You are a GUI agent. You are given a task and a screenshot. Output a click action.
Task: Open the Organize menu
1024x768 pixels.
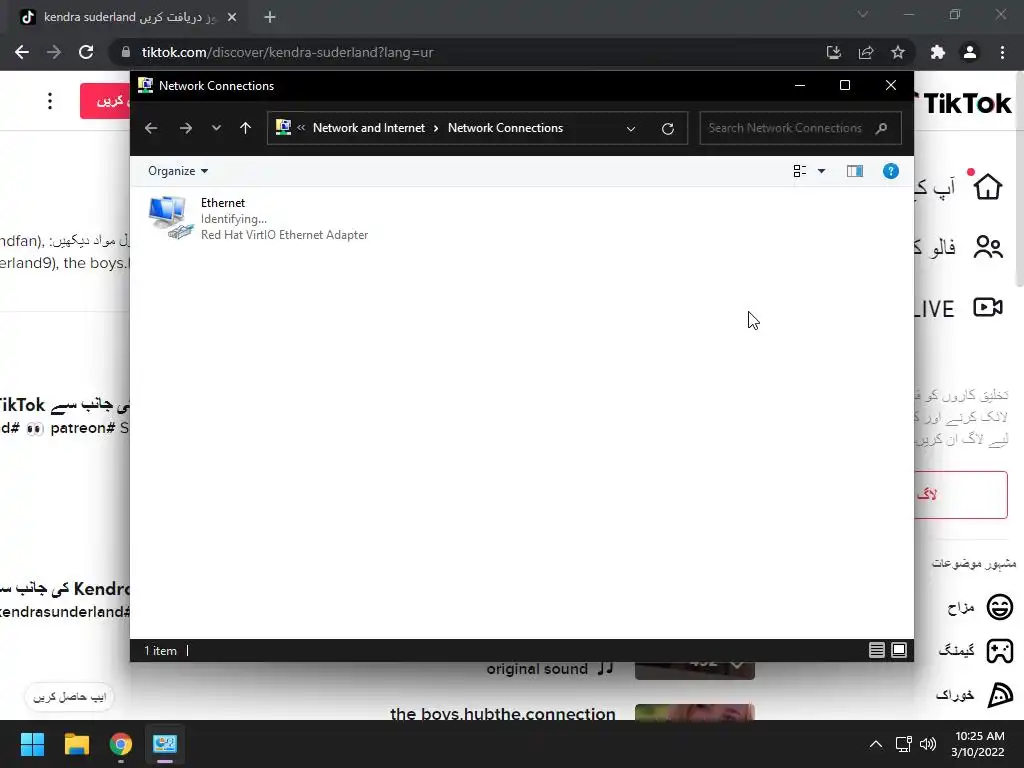(178, 171)
